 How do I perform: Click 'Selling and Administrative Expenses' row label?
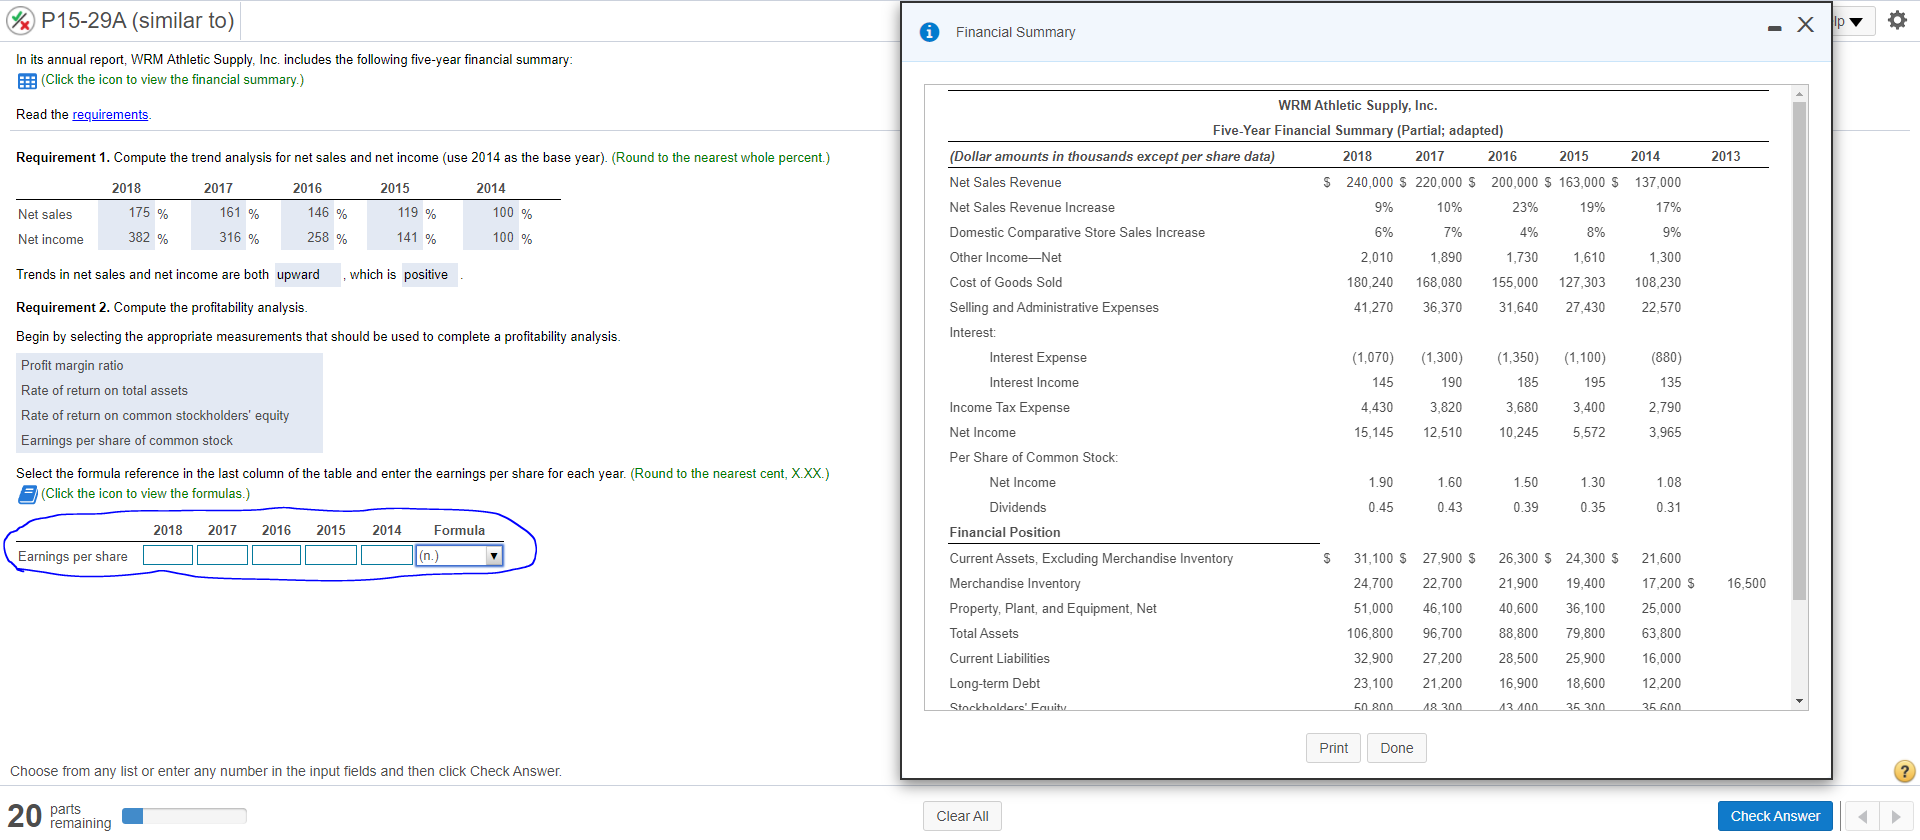click(1054, 308)
